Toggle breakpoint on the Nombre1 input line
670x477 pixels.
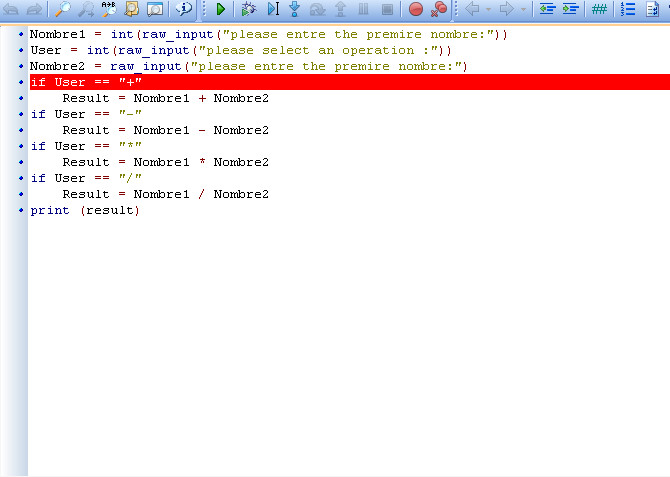[21, 34]
